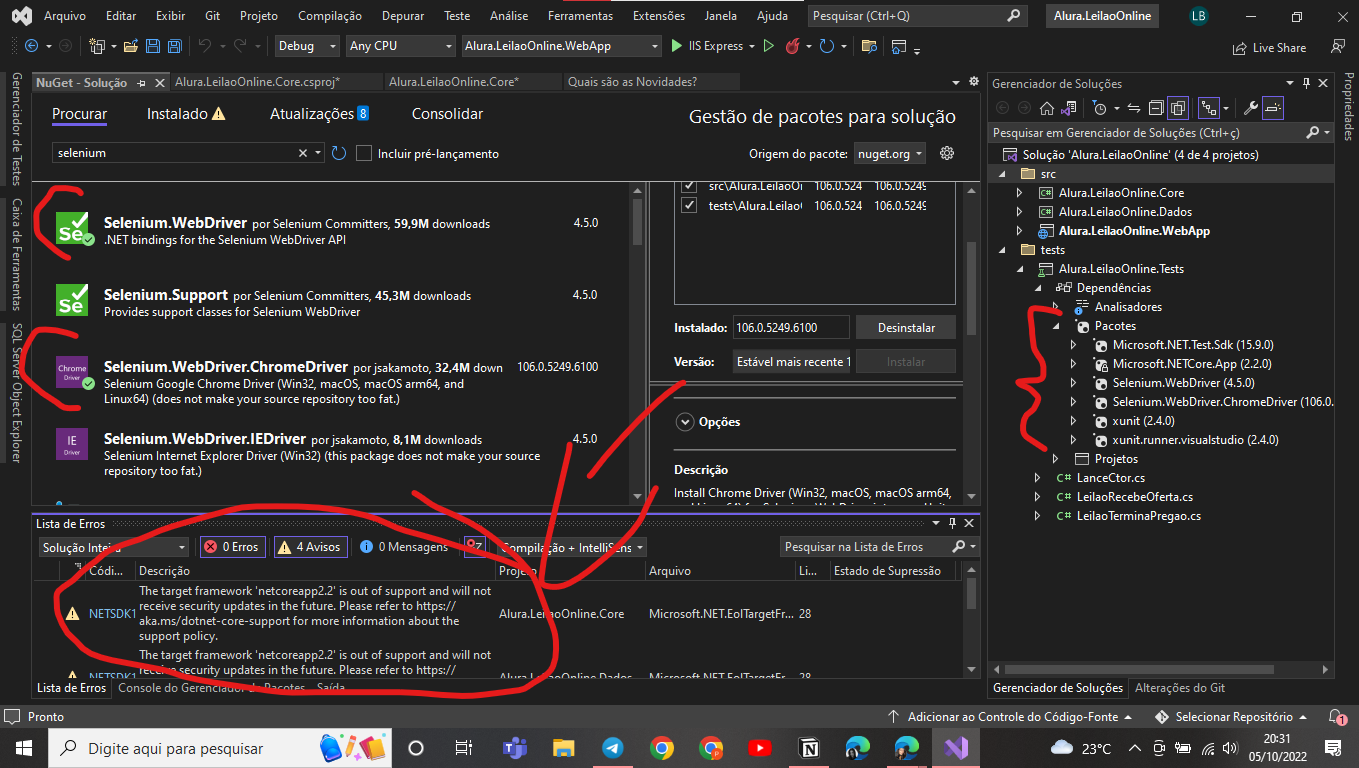The width and height of the screenshot is (1359, 768).
Task: Toggle Show All Files in Solution Explorer
Action: click(1177, 108)
